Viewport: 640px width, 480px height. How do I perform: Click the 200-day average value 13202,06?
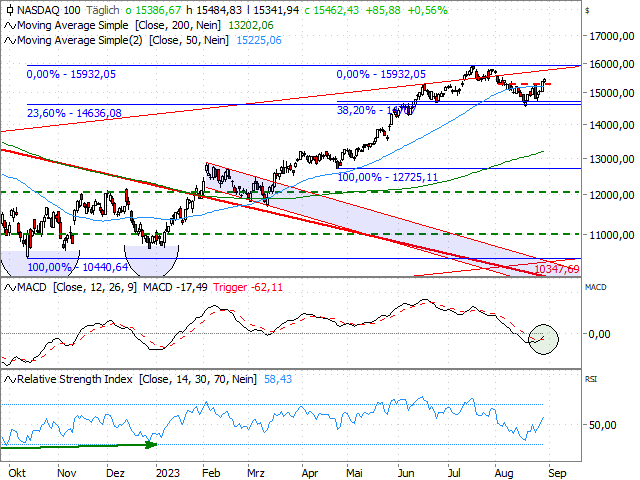(251, 25)
